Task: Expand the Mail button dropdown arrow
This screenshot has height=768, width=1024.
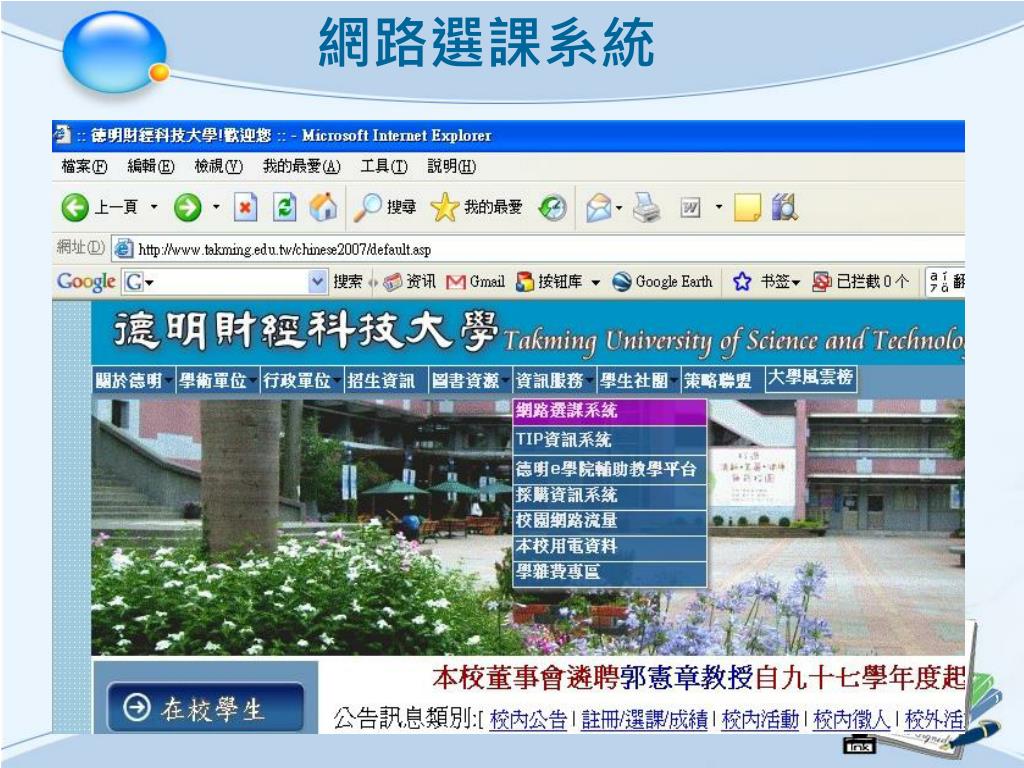Action: tap(618, 208)
